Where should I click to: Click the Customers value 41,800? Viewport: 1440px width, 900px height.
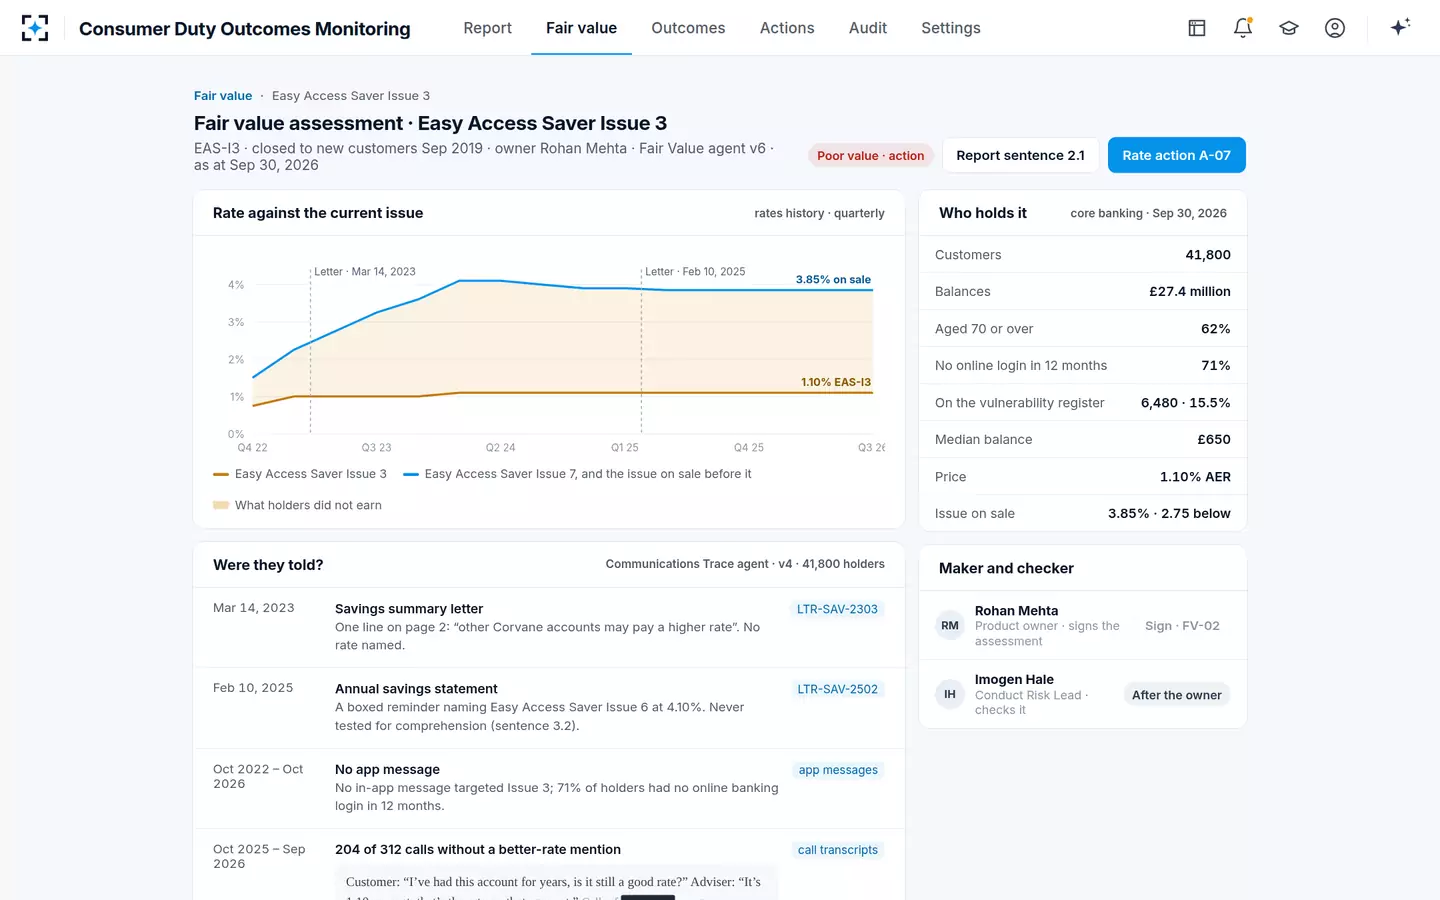pos(1208,255)
